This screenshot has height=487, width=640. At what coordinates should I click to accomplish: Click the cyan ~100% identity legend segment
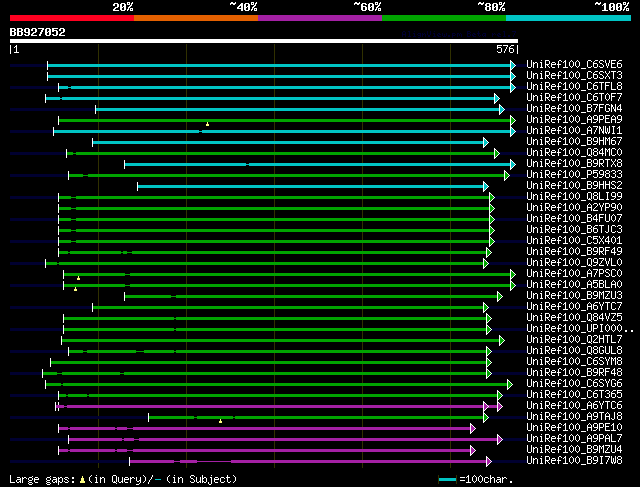point(568,18)
